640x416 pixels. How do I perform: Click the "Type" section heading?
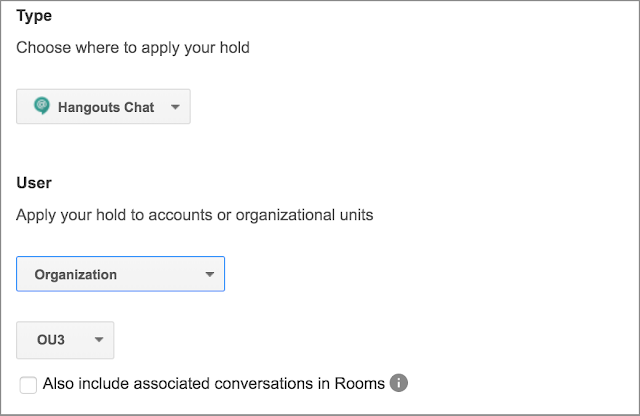[x=34, y=17]
